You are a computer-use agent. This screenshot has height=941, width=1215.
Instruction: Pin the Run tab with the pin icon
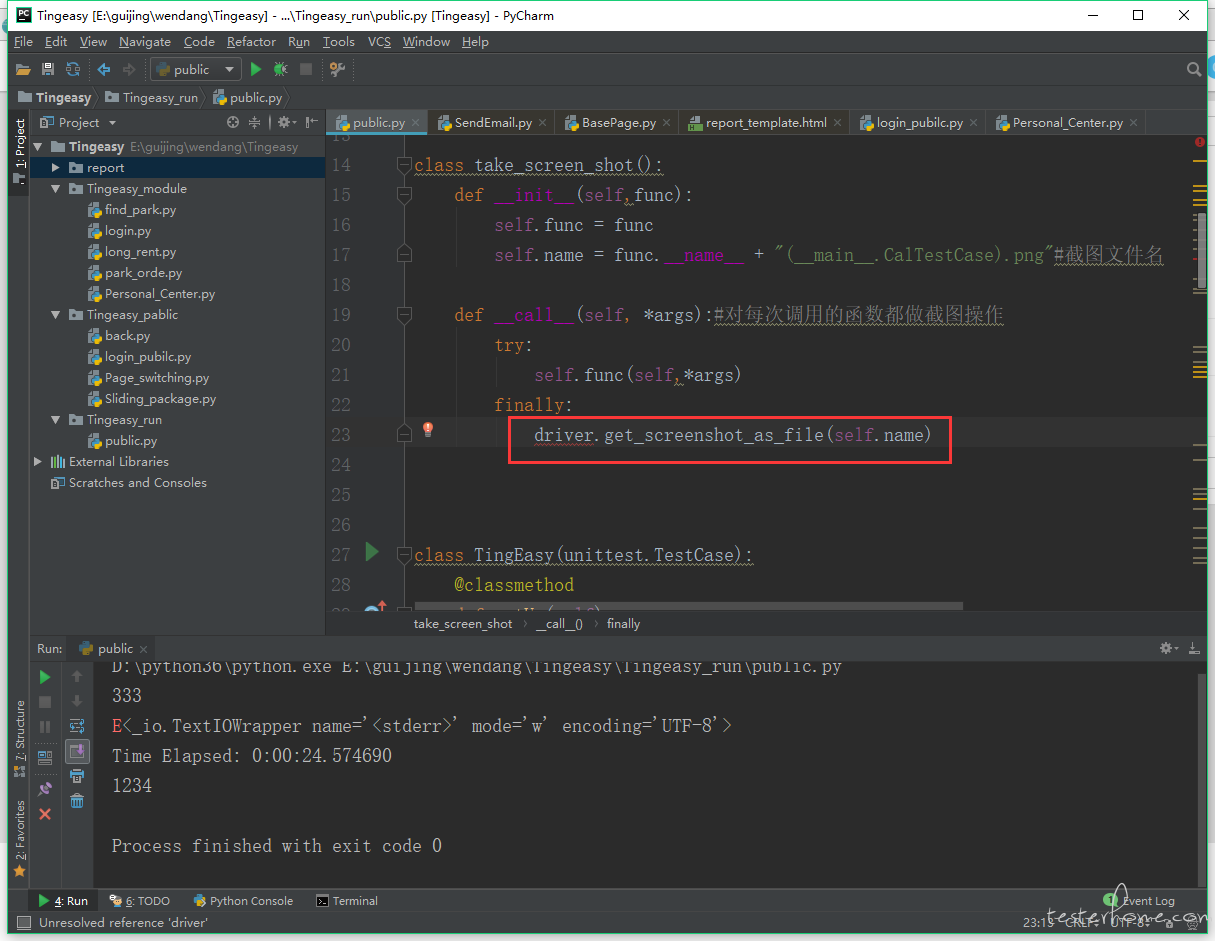(45, 788)
